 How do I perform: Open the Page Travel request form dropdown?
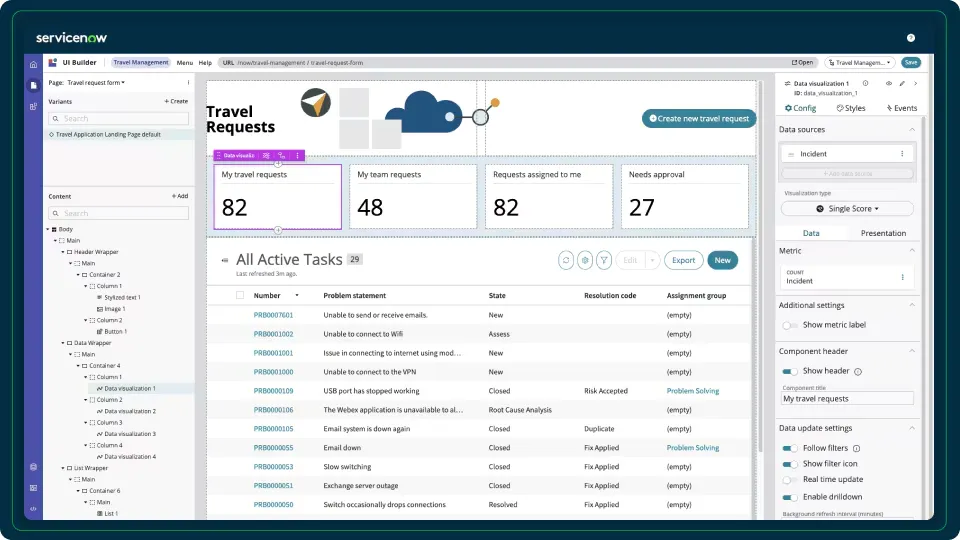point(95,83)
